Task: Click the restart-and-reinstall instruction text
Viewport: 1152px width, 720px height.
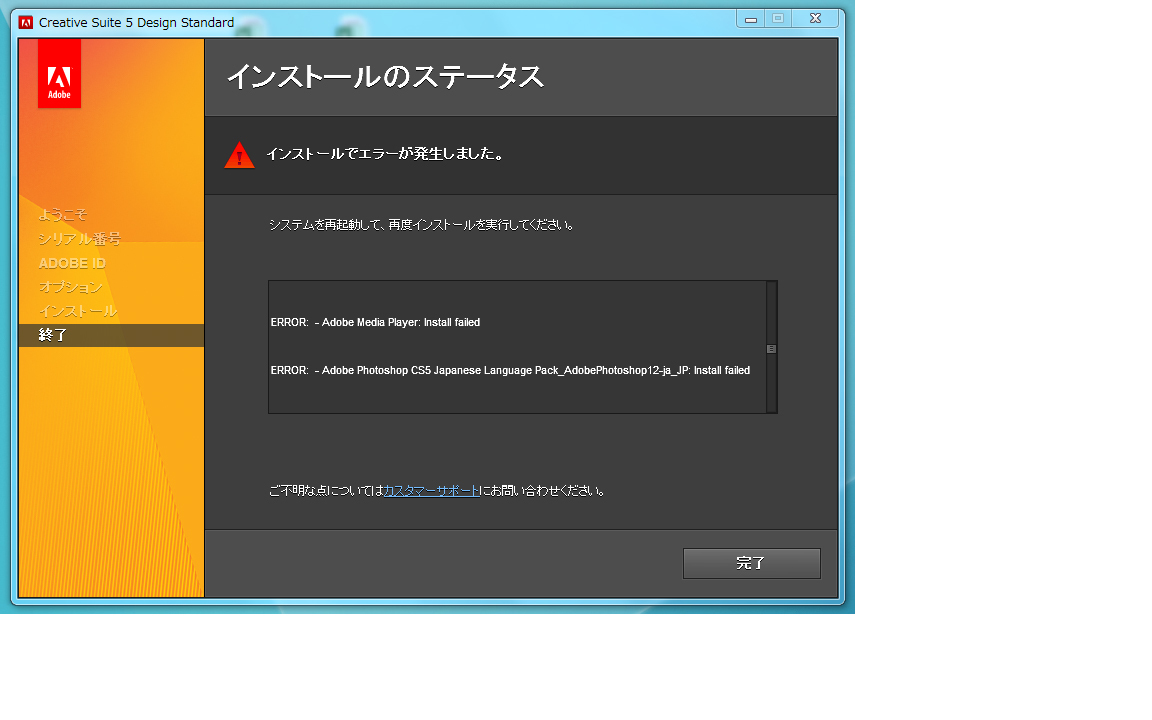Action: (422, 225)
